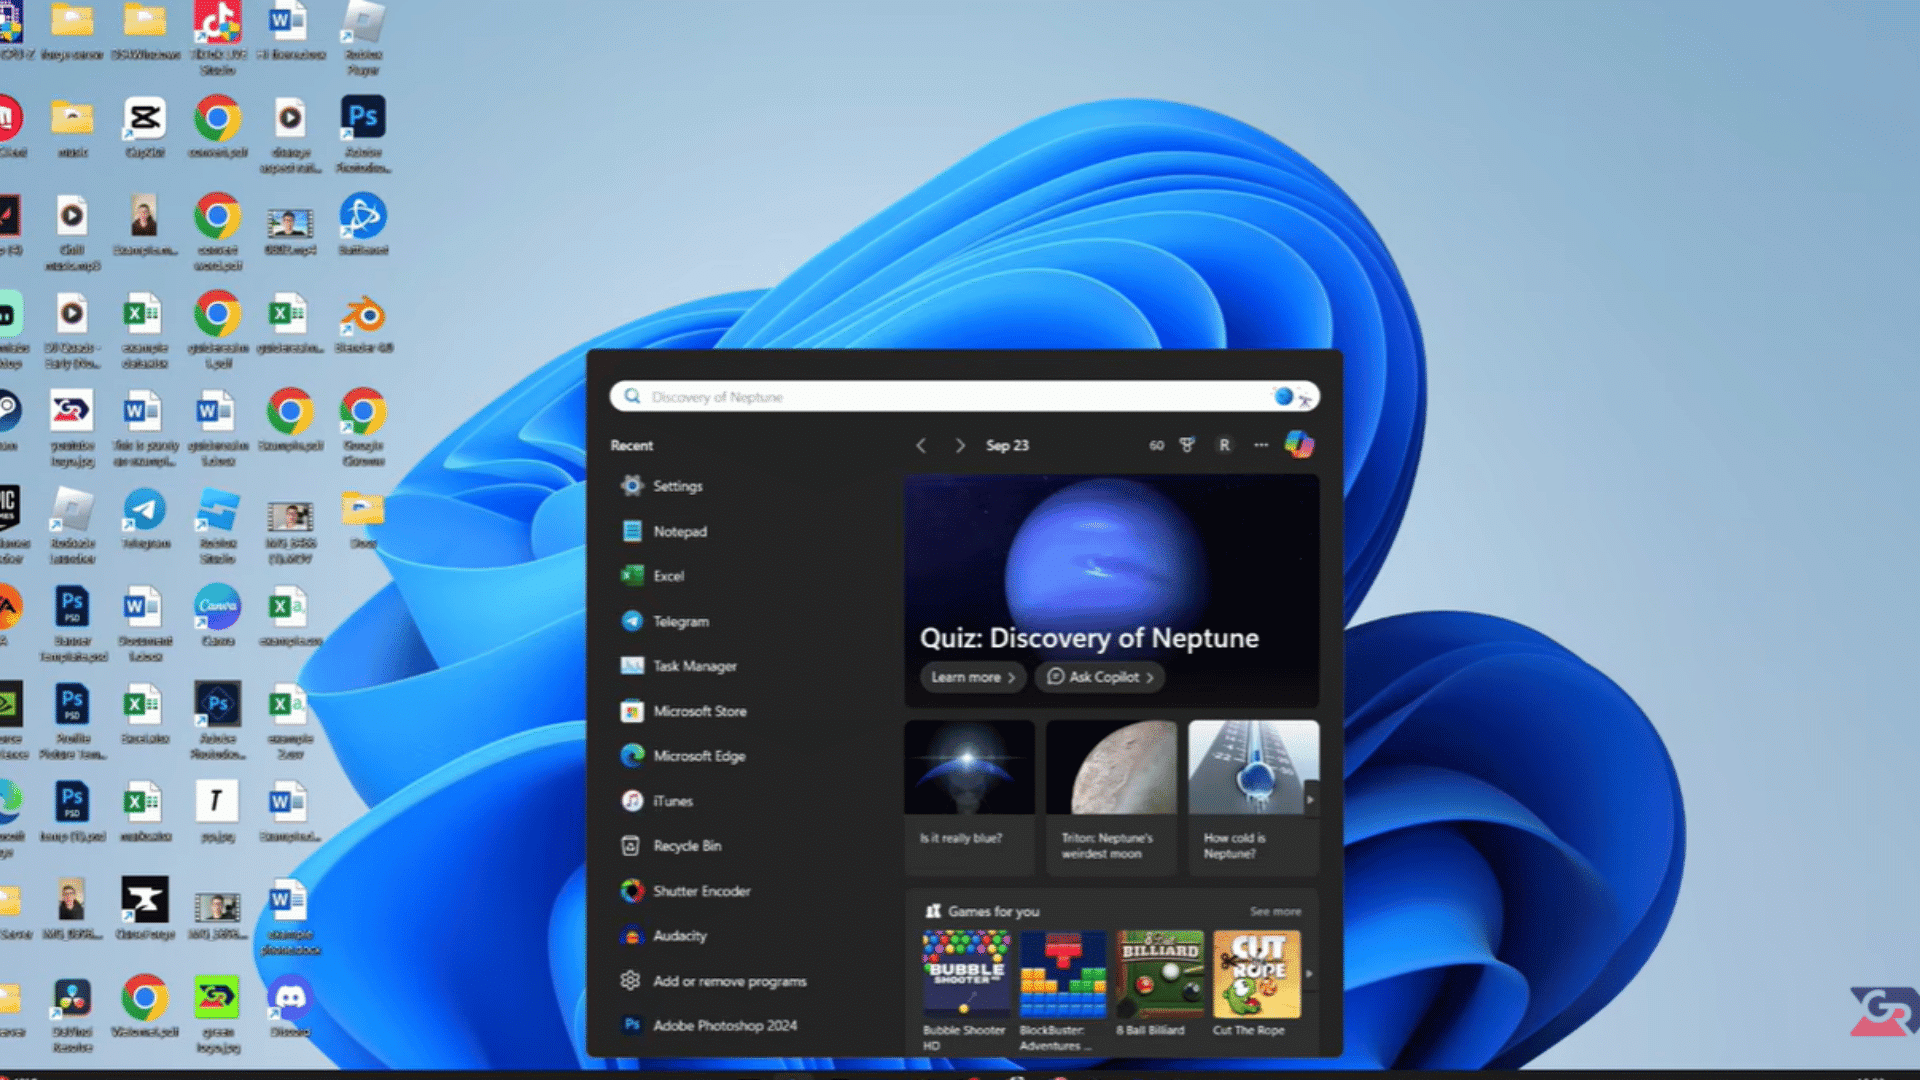1920x1080 pixels.
Task: Select the Roblox Player desktop shortcut
Action: [363, 38]
